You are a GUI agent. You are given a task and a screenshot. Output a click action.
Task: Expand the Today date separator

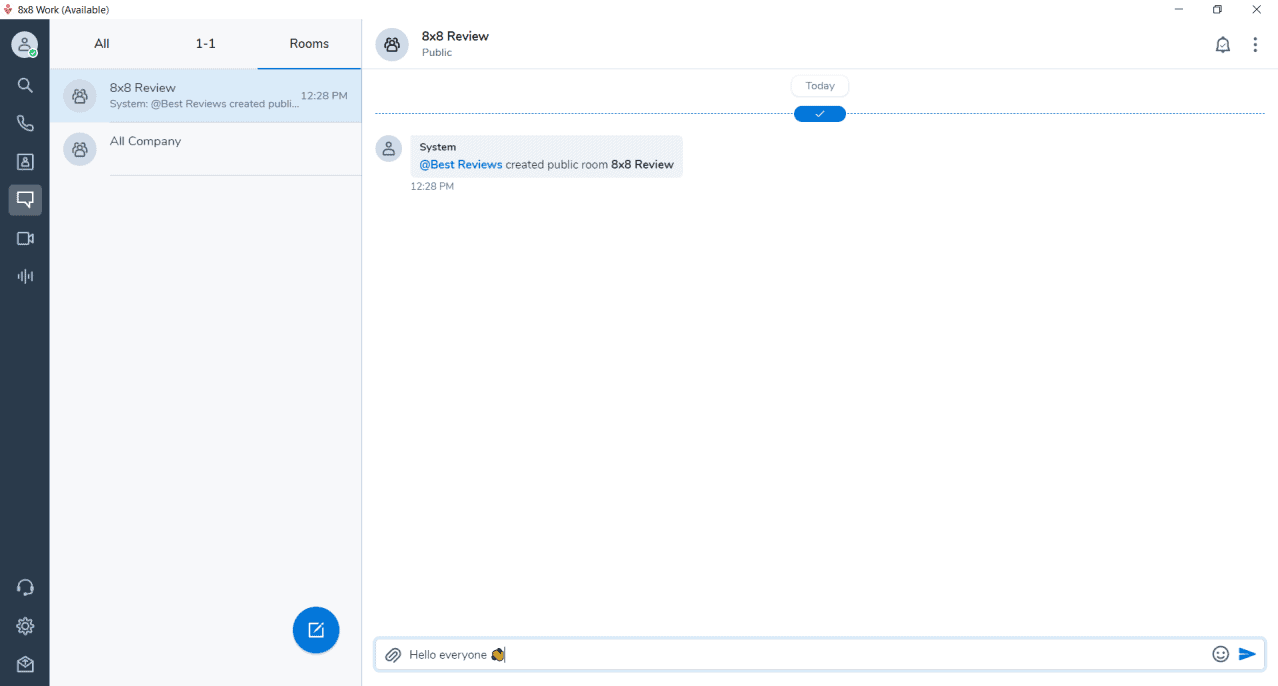point(819,85)
